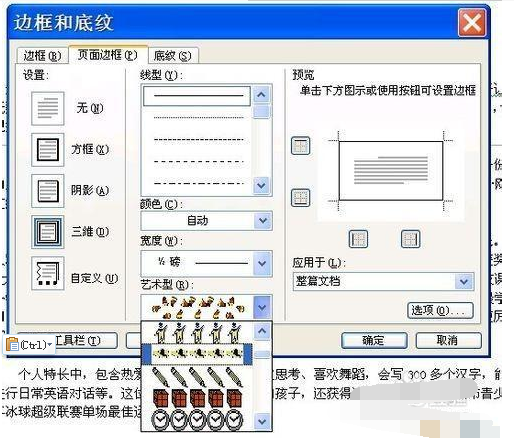Switch to the Shading (底纹) tab
Viewport: 514px width, 438px height.
coord(173,56)
